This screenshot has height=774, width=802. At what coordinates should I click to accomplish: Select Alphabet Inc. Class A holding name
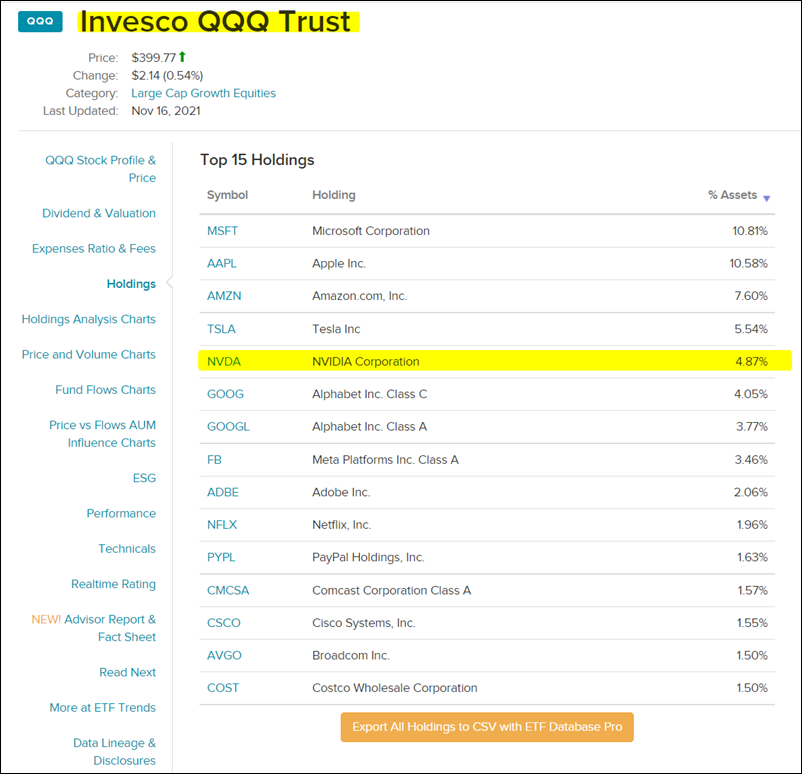369,427
